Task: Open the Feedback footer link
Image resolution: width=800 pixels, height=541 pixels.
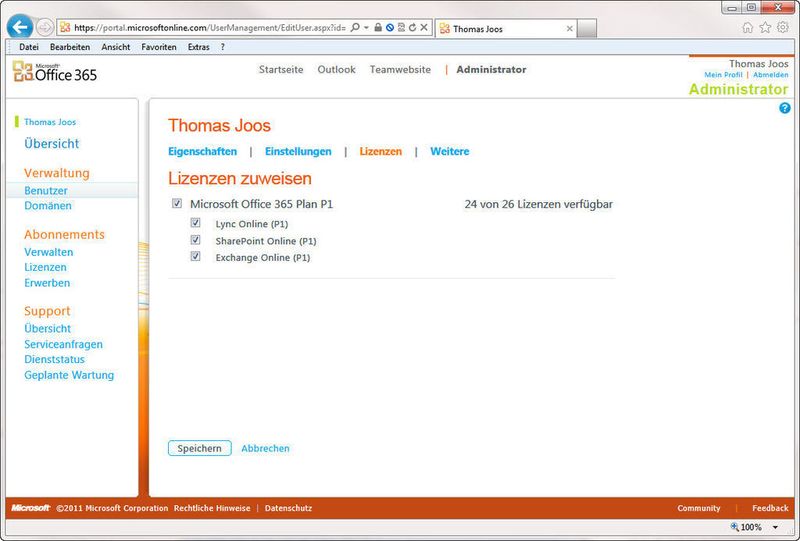Action: pos(770,508)
